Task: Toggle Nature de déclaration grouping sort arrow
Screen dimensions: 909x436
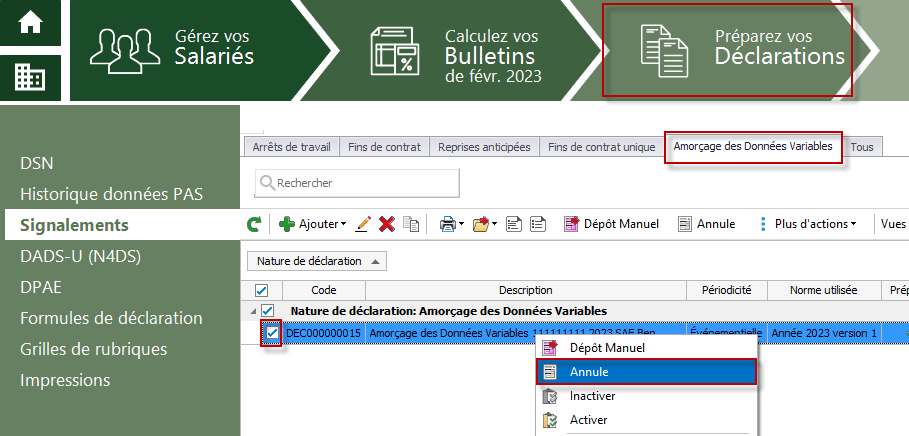Action: 375,261
